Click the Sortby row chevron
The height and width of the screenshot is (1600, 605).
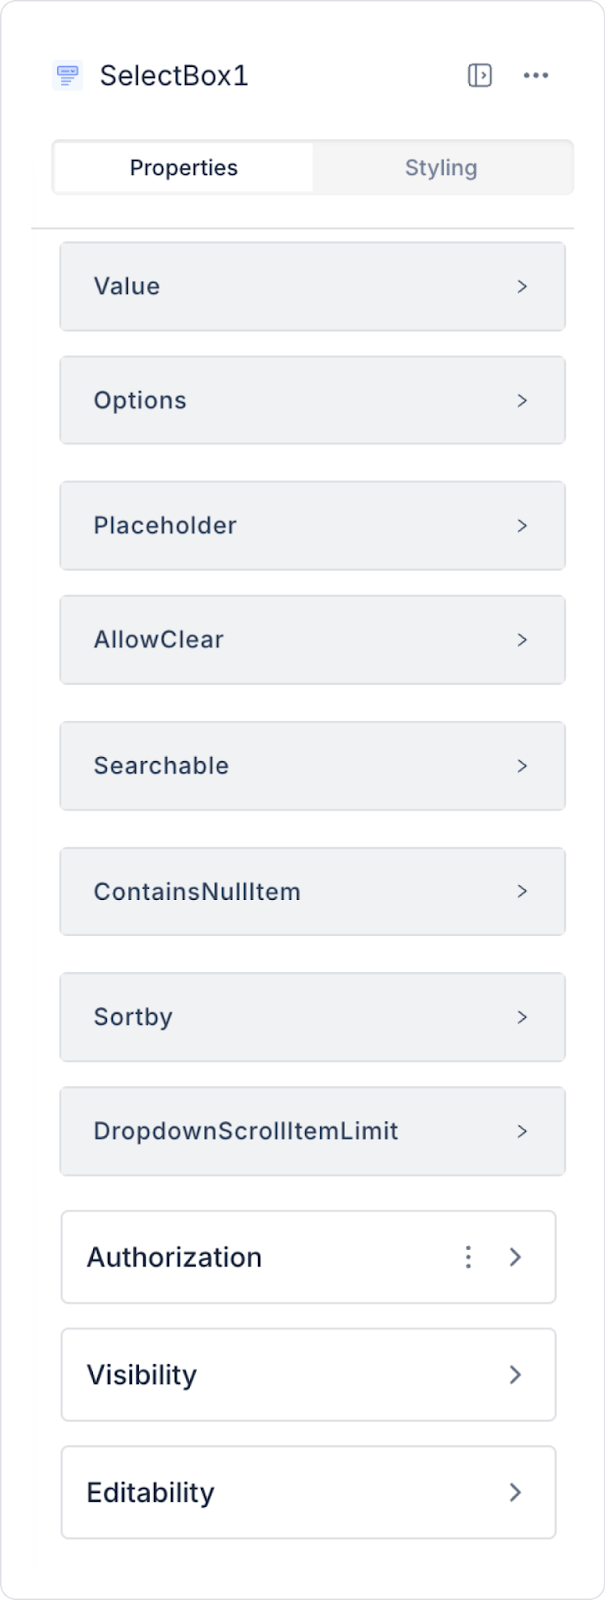coord(522,1017)
